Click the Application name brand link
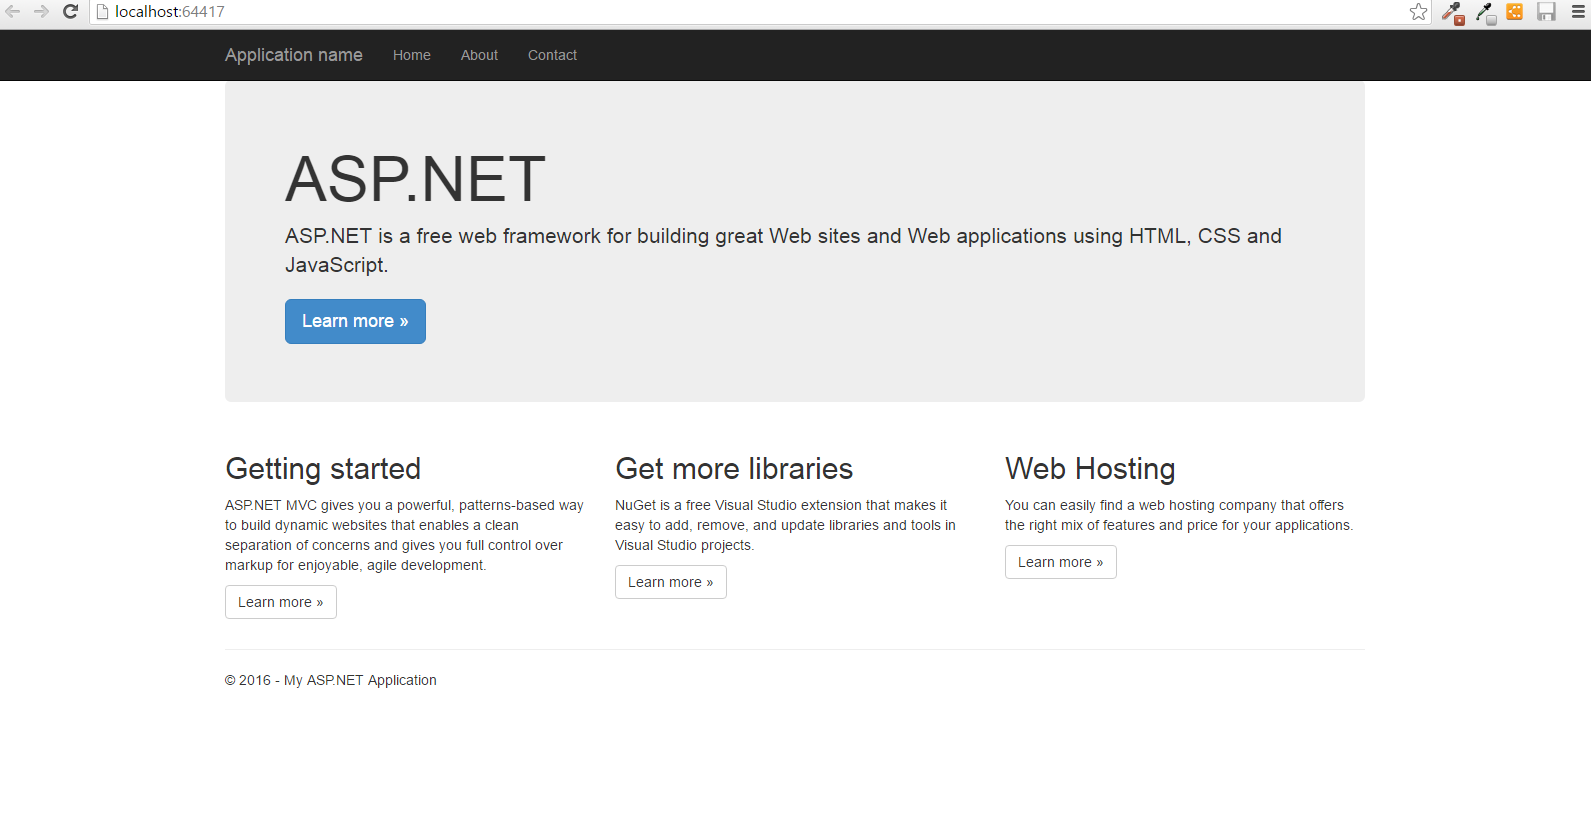Screen dimensions: 1591x829 (x=294, y=55)
